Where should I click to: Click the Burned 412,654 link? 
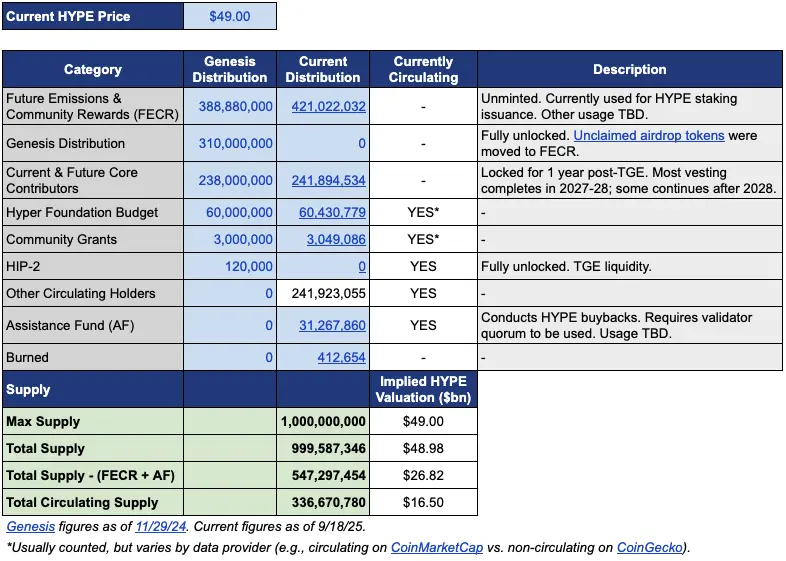coord(339,357)
